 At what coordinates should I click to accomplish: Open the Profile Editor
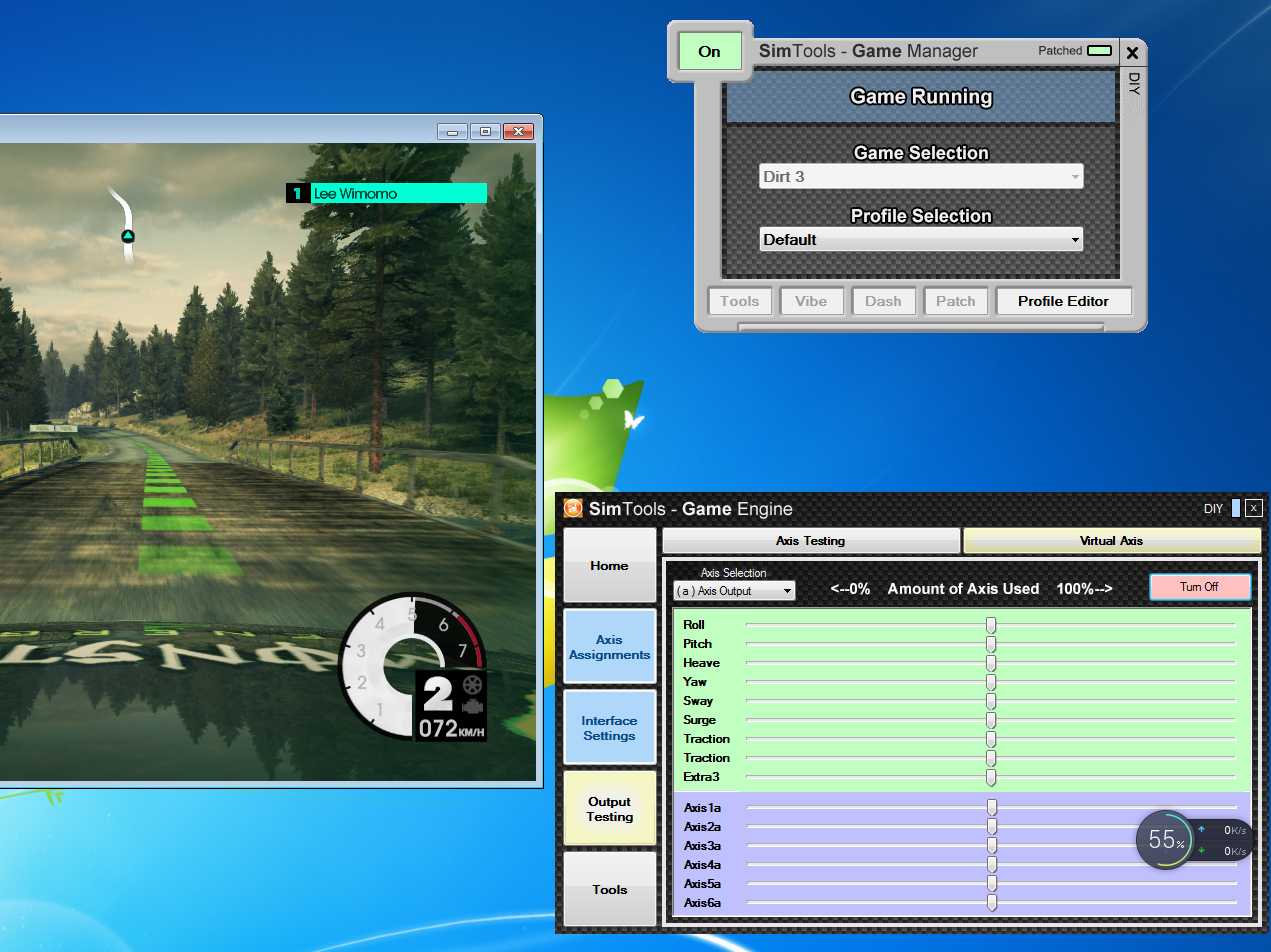(1063, 301)
